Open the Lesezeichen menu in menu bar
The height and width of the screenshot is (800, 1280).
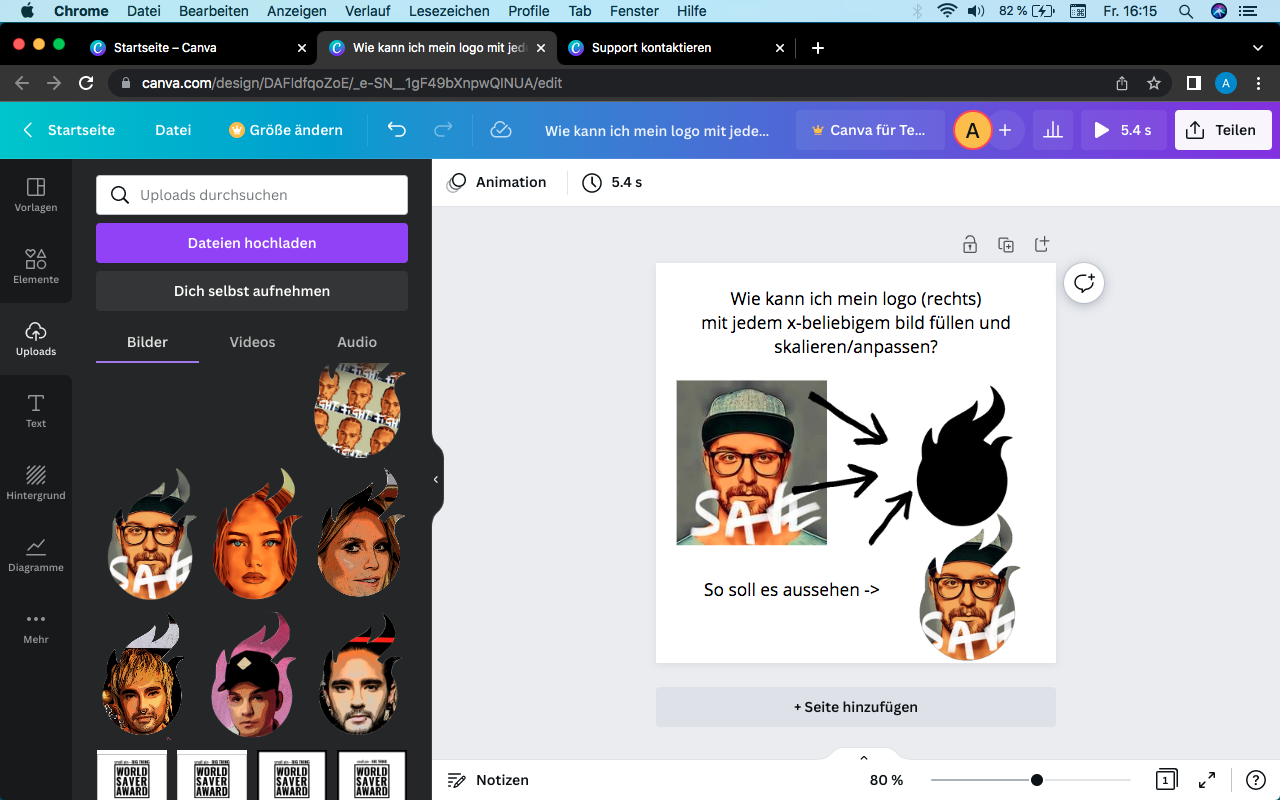449,11
